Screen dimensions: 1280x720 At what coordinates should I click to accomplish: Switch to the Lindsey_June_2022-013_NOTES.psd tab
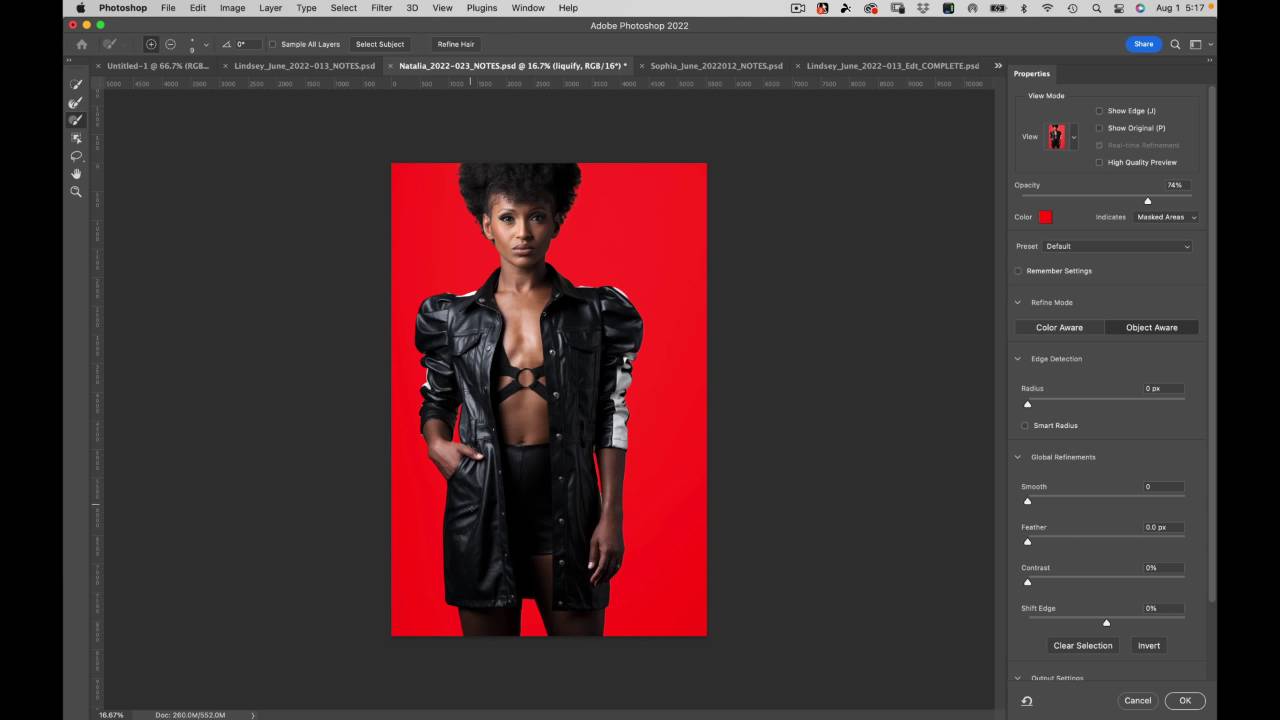click(304, 66)
